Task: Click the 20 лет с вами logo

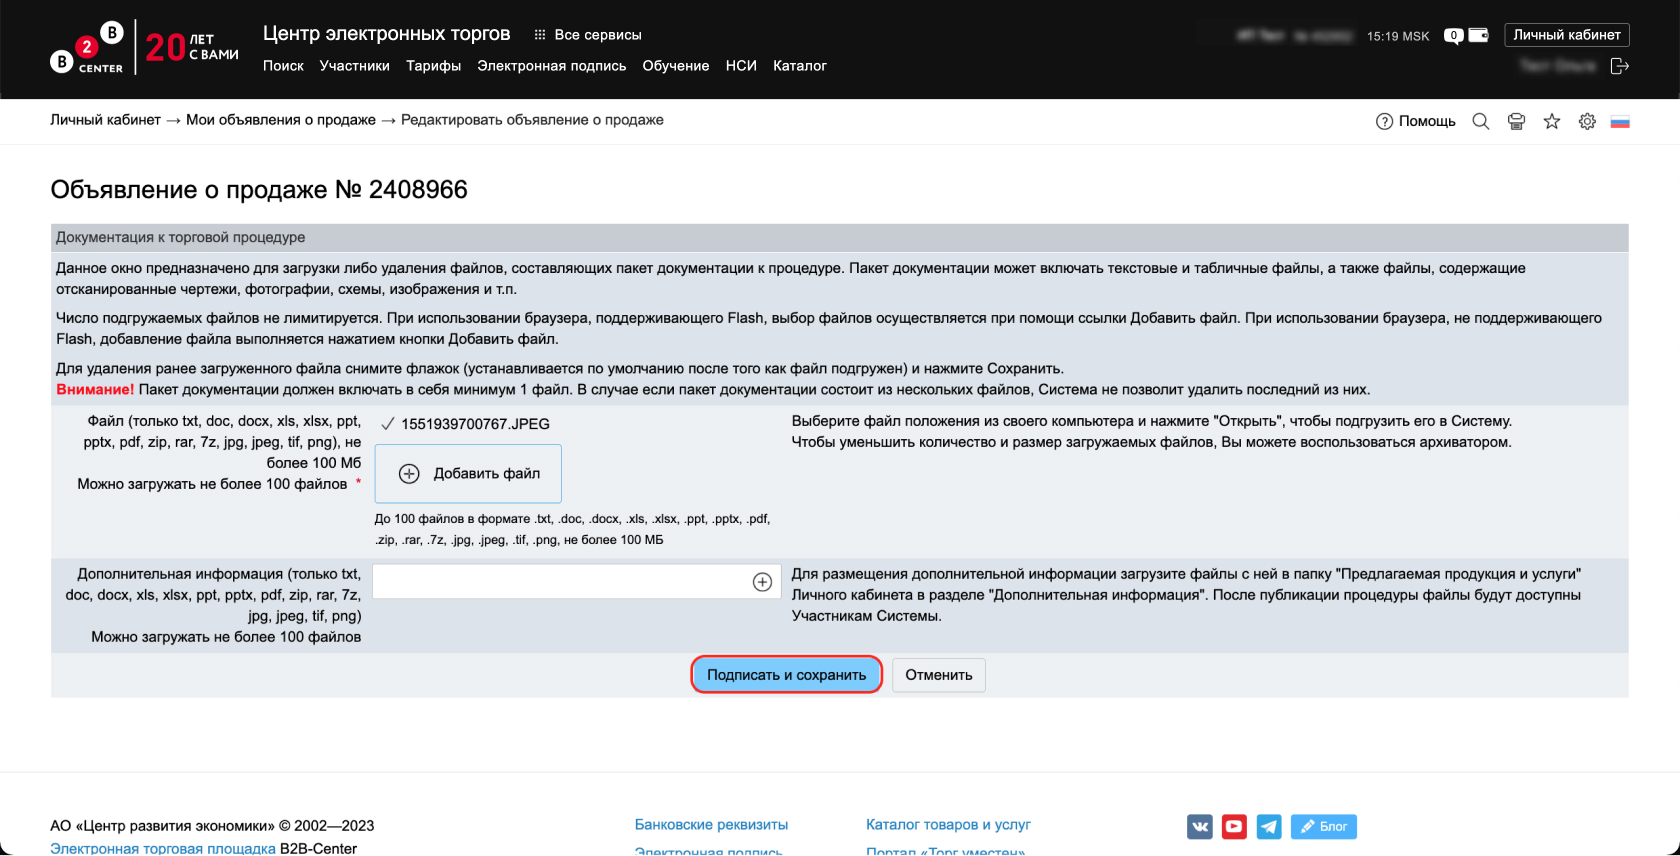Action: tap(192, 47)
